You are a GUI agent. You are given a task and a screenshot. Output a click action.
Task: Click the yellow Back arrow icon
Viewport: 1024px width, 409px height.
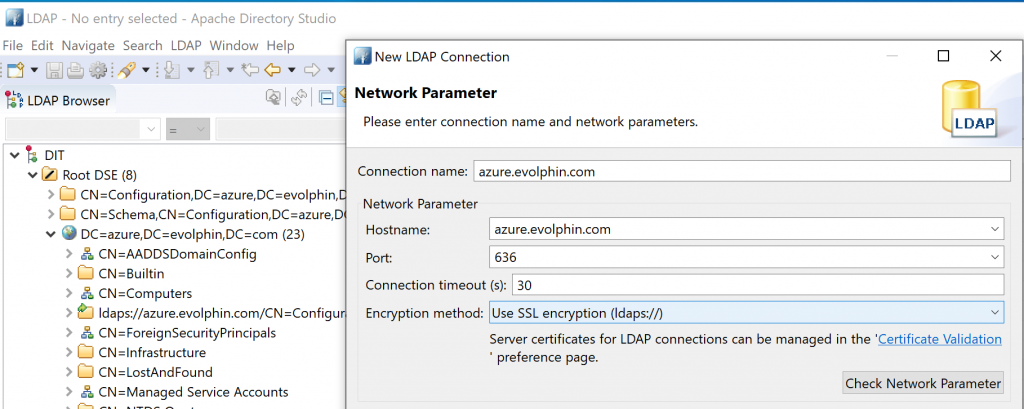pos(272,70)
